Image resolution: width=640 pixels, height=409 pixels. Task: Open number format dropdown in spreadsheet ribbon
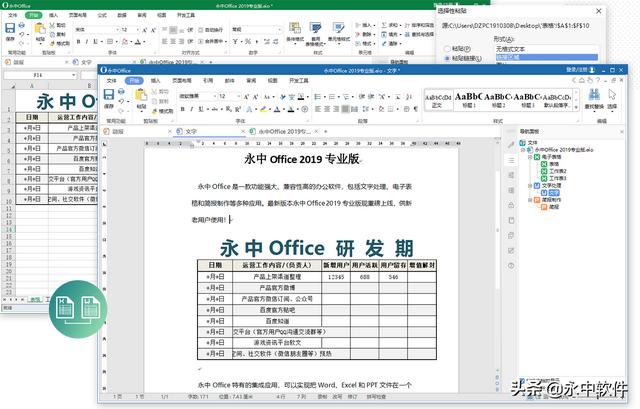tap(279, 29)
